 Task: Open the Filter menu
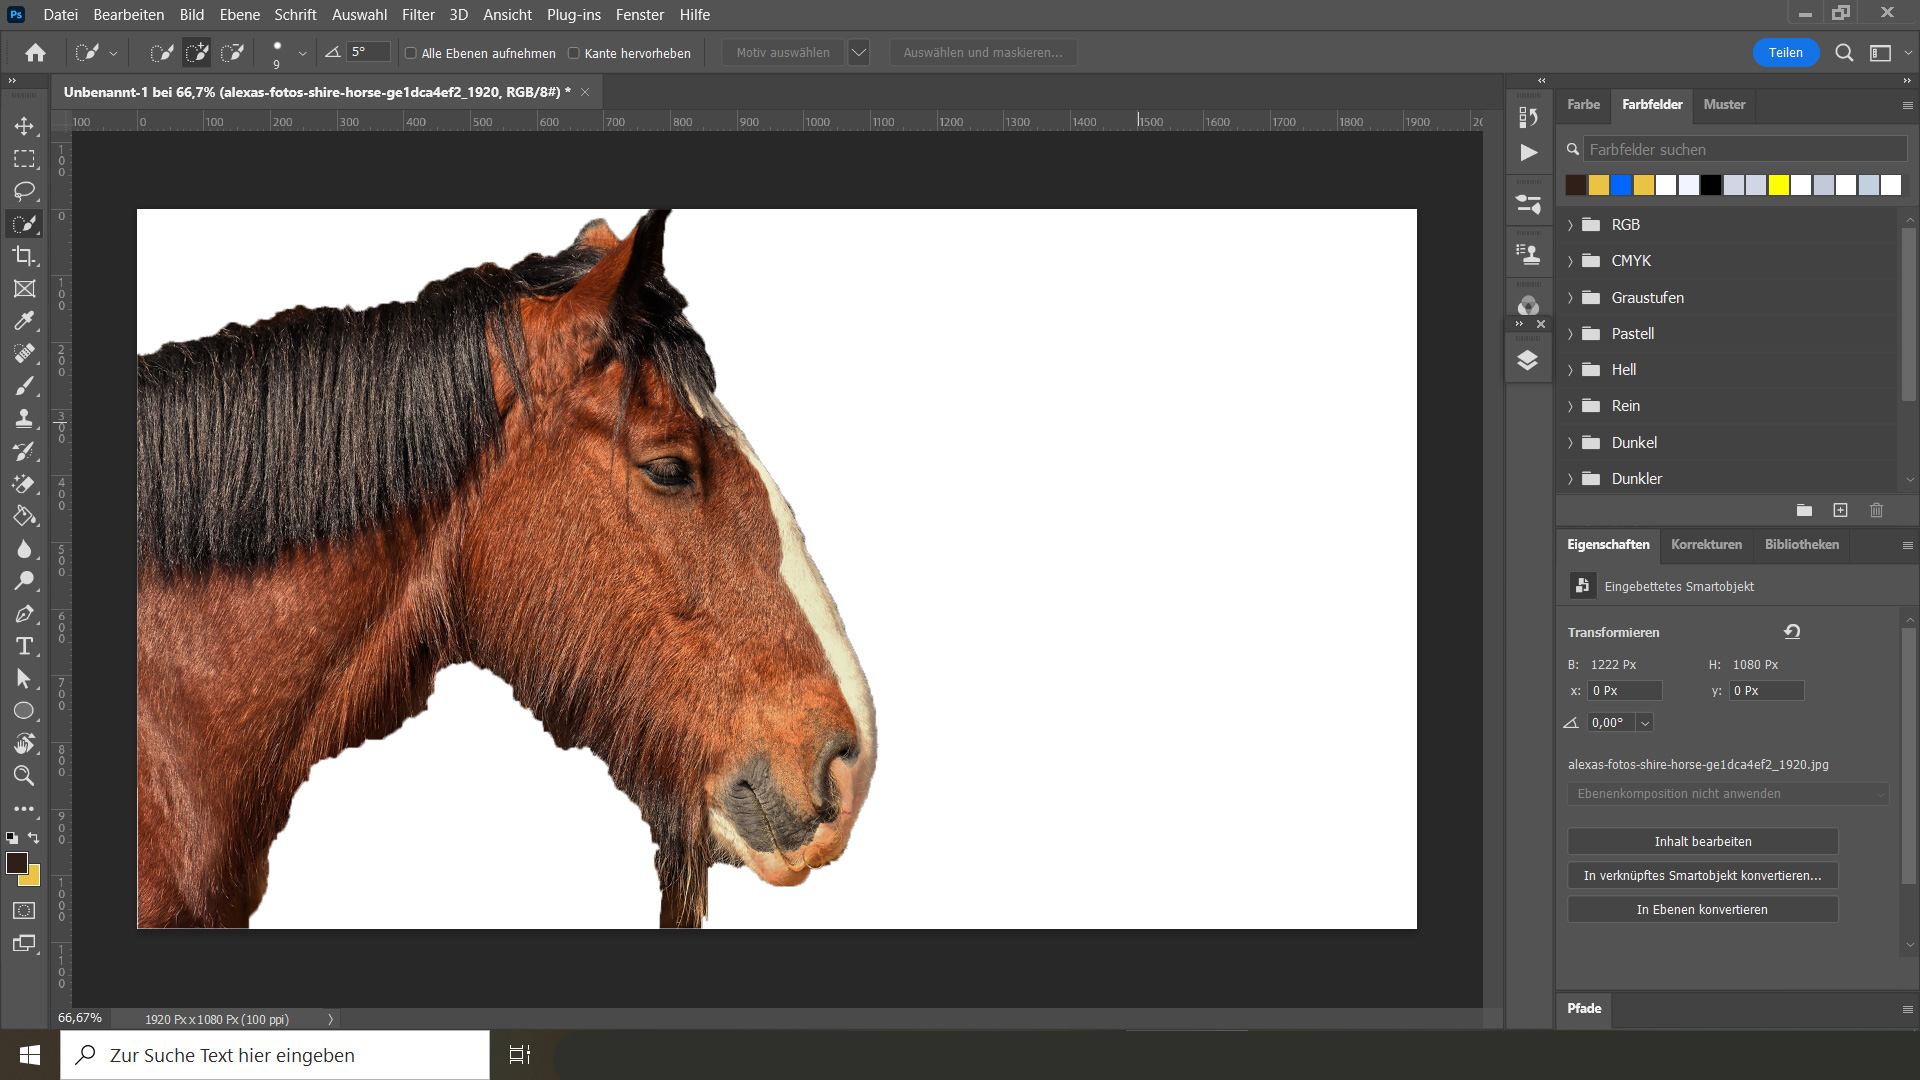point(418,15)
